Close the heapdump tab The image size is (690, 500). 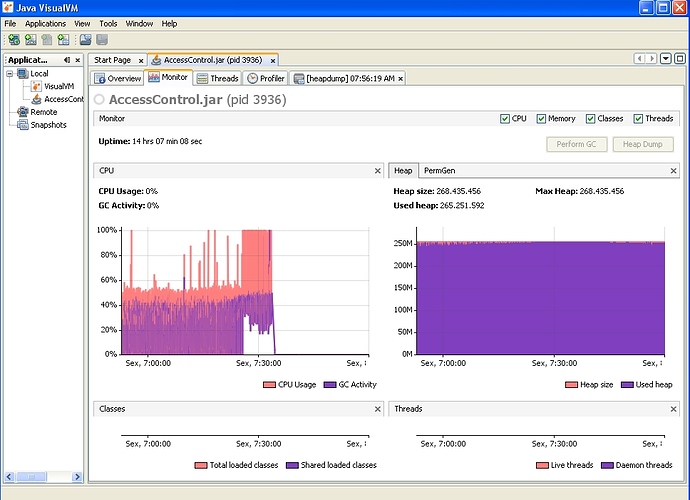[x=400, y=79]
